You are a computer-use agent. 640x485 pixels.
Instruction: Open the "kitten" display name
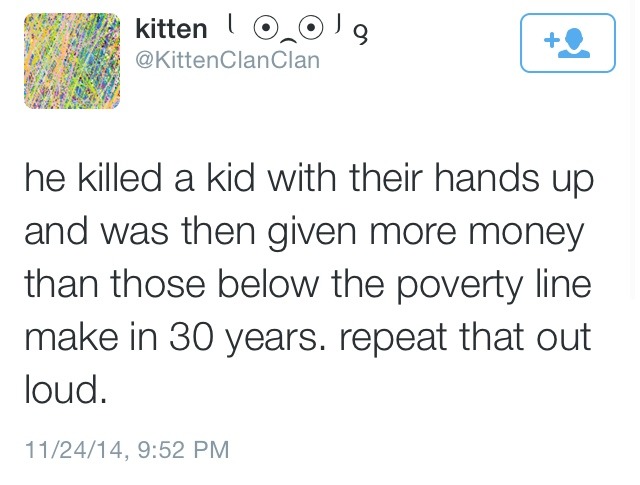point(171,30)
